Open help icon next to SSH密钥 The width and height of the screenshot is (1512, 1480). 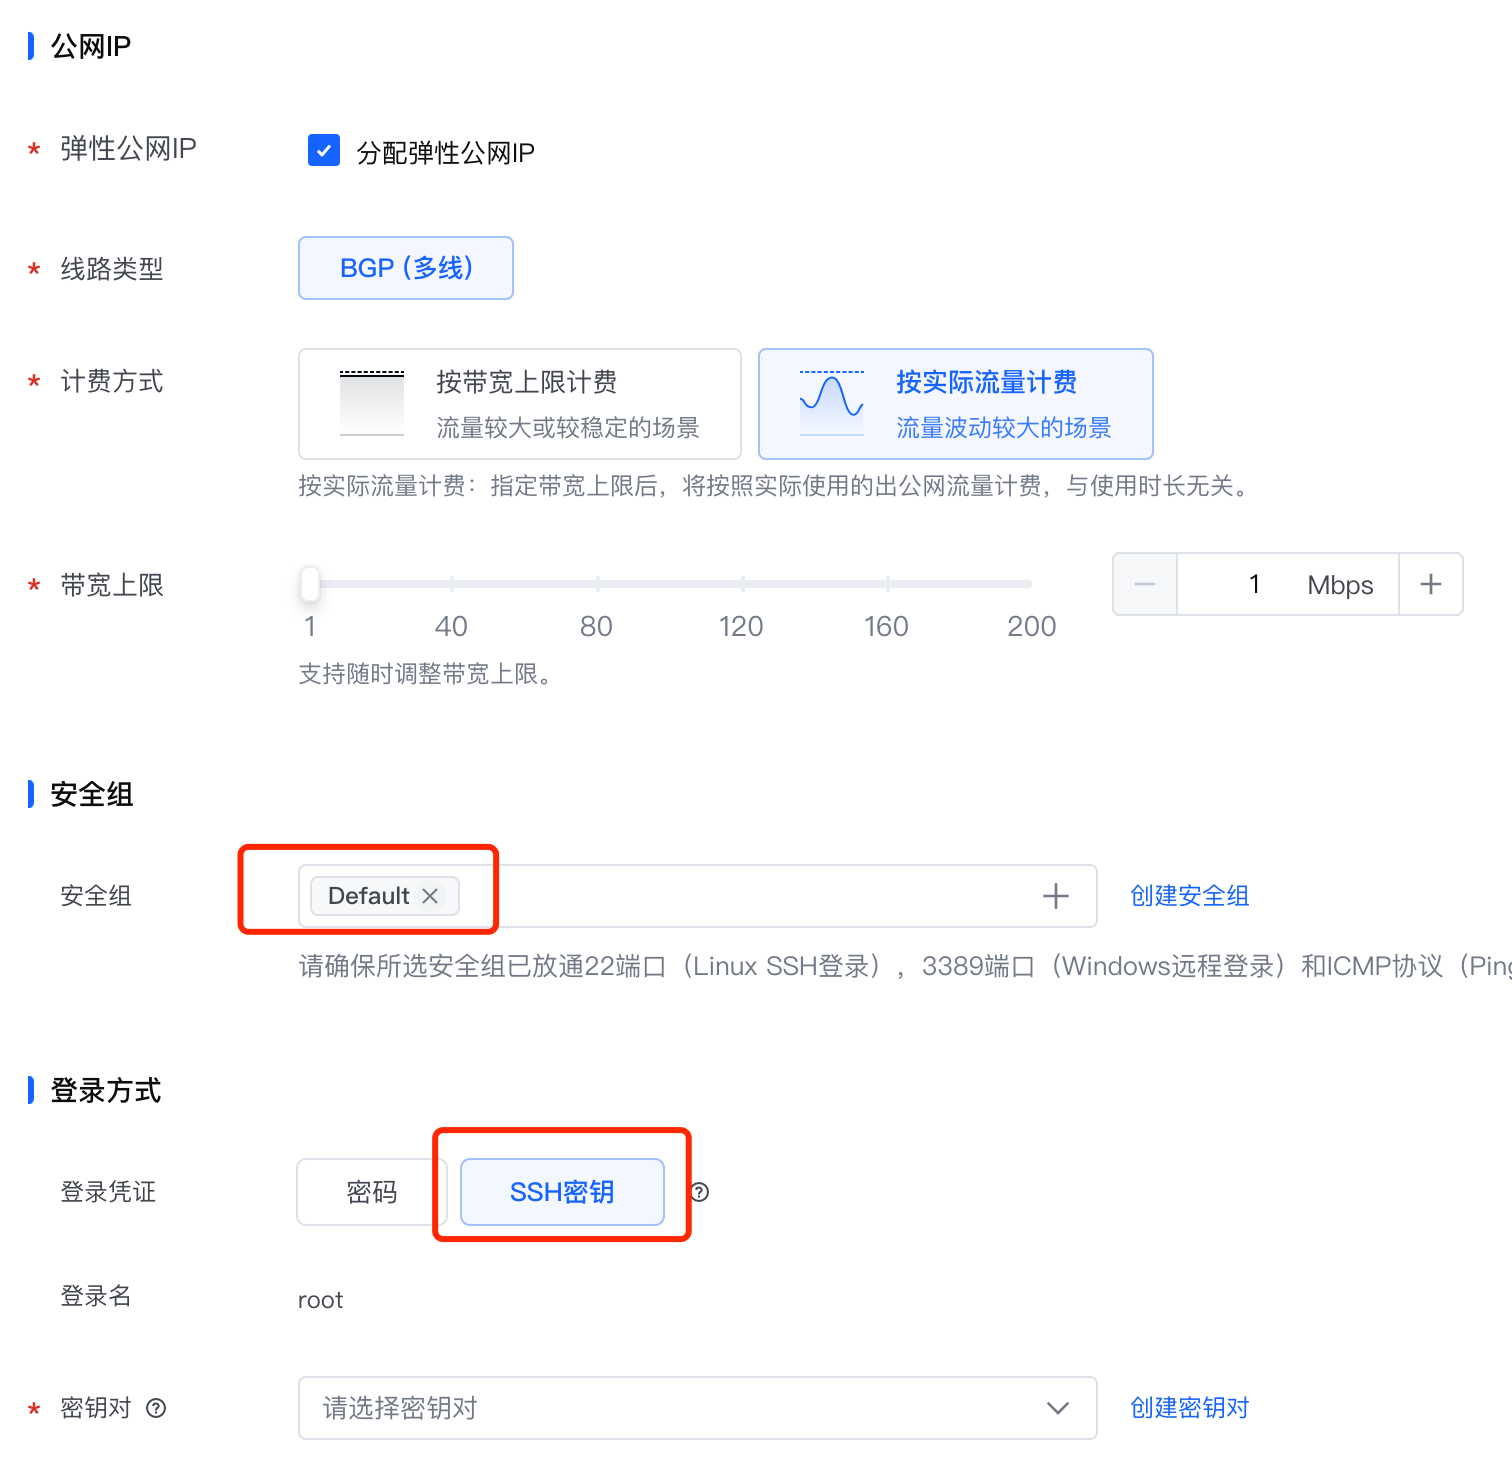pyautogui.click(x=700, y=1192)
